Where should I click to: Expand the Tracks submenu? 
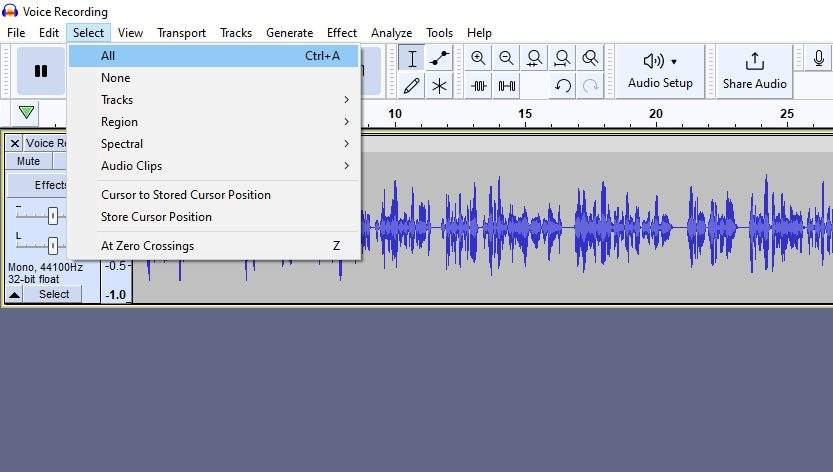click(214, 100)
